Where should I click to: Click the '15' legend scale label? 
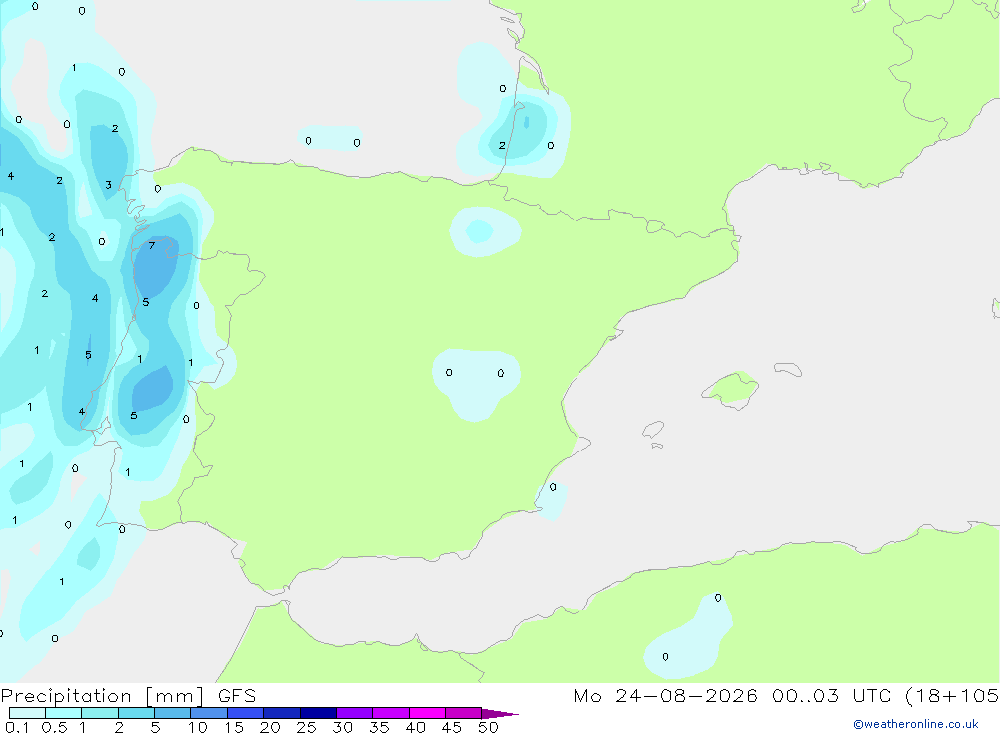coord(234,727)
